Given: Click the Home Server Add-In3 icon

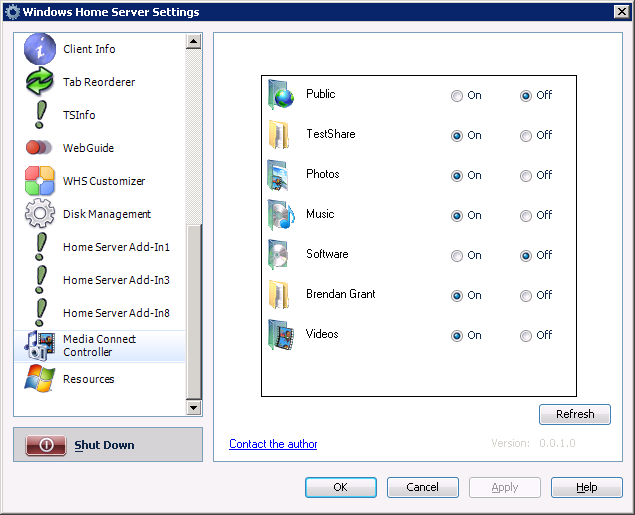Looking at the screenshot, I should coord(40,280).
